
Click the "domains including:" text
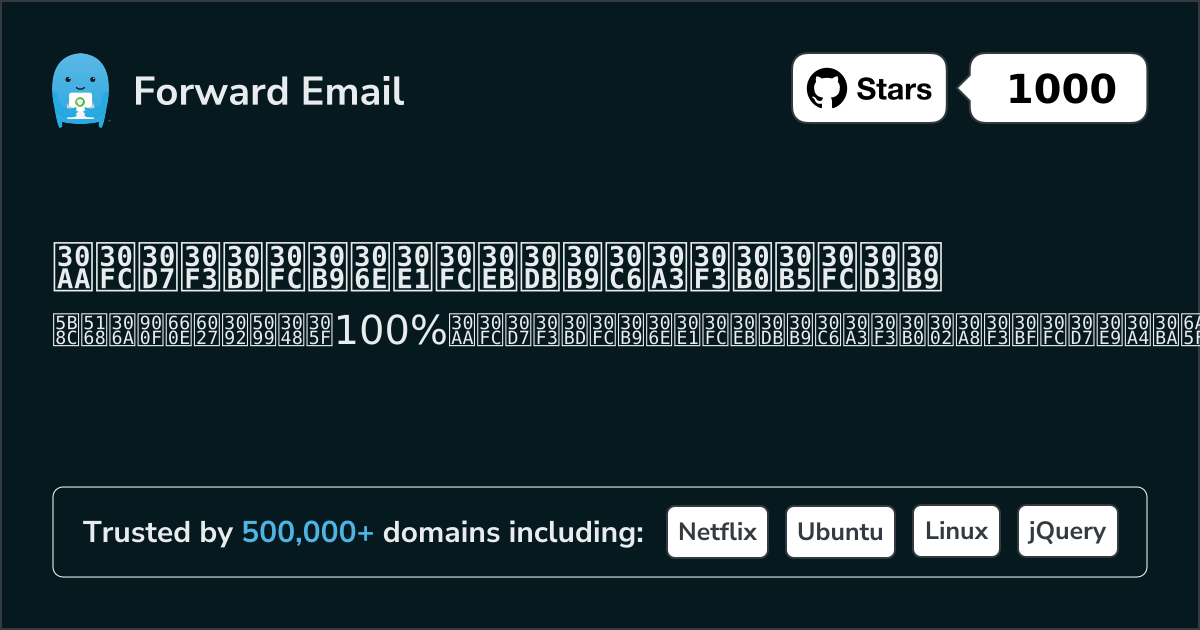[x=513, y=533]
